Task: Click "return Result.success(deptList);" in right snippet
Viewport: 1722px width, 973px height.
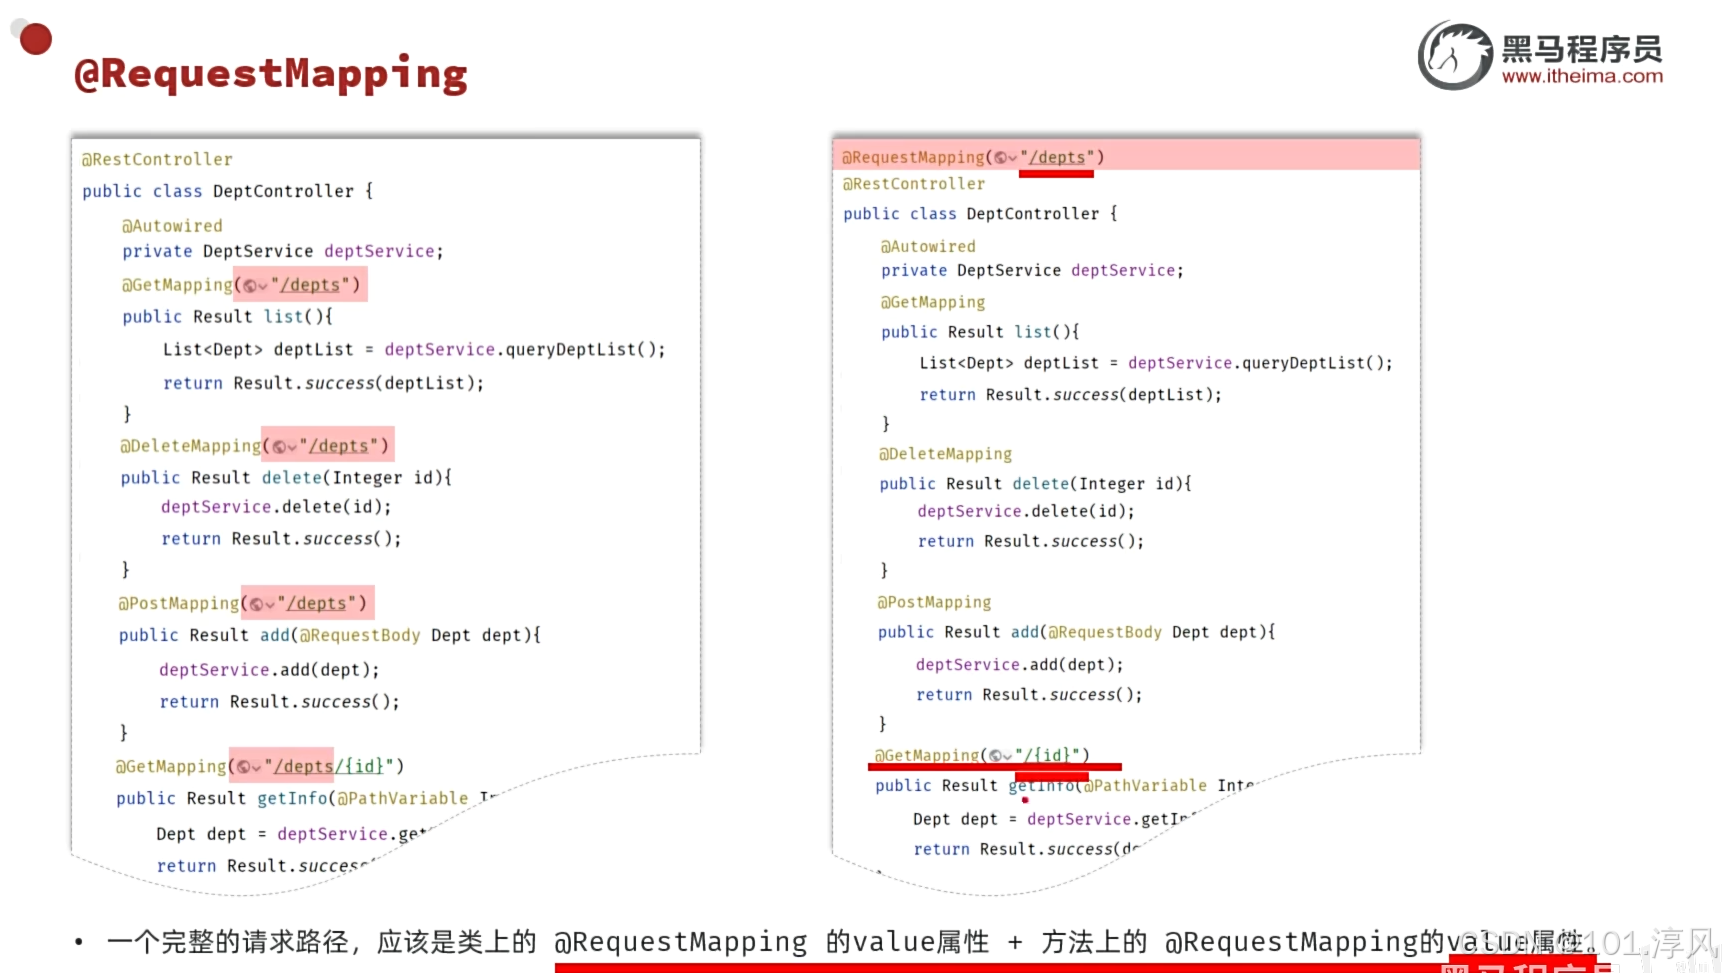Action: [1070, 395]
